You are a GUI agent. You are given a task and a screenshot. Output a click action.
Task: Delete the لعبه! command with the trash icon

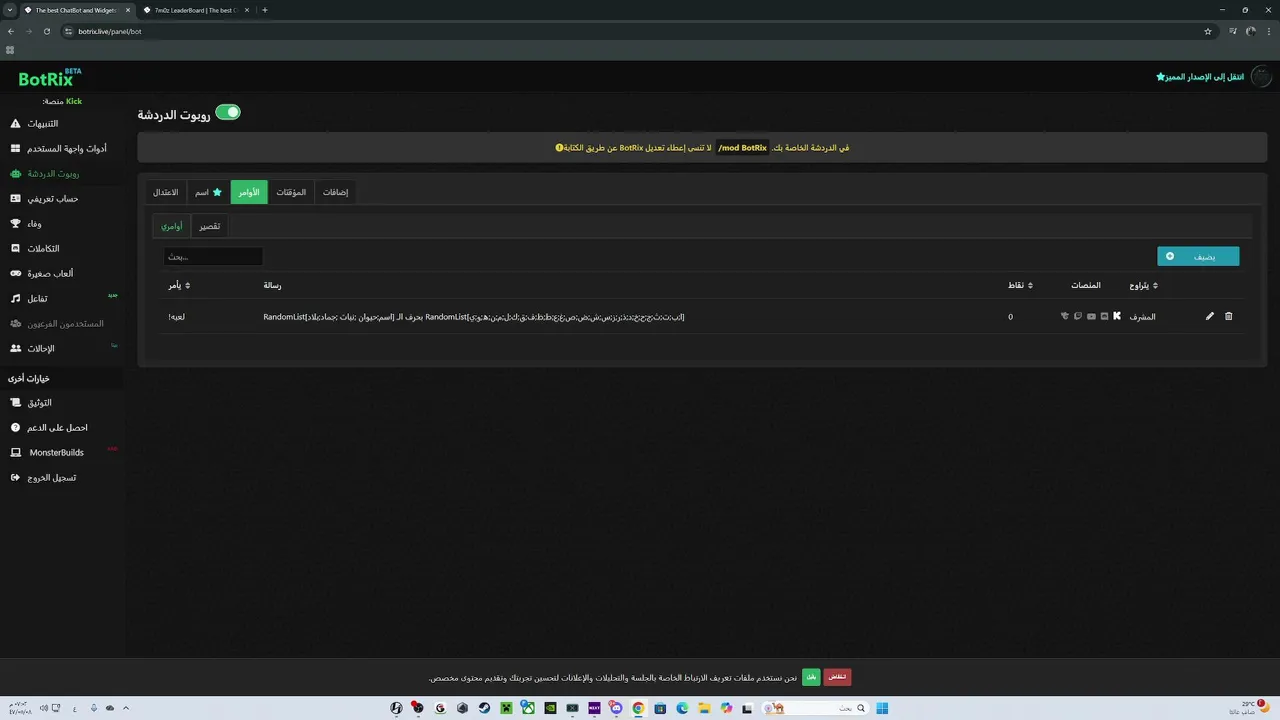(x=1229, y=317)
